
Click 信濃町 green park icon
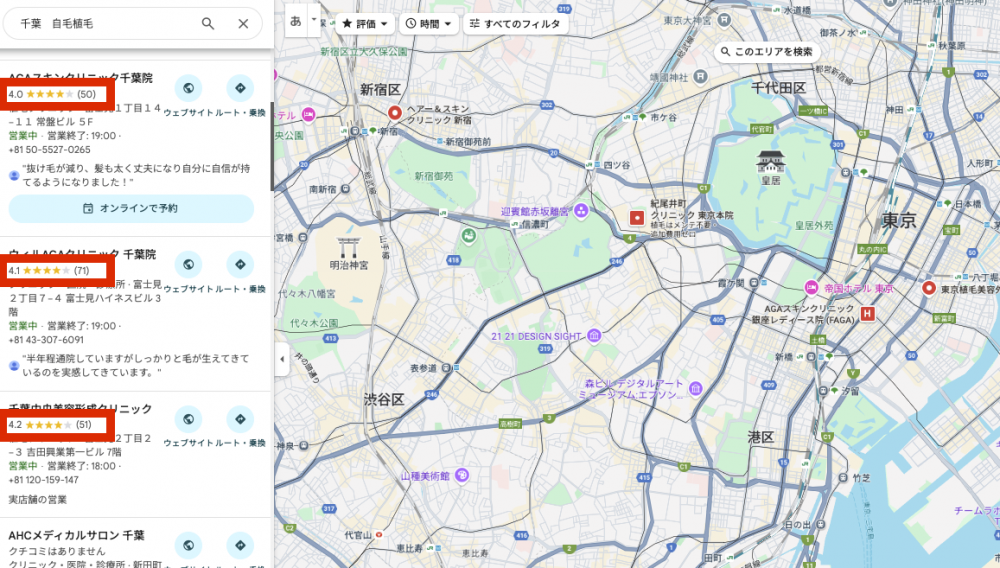coord(469,237)
